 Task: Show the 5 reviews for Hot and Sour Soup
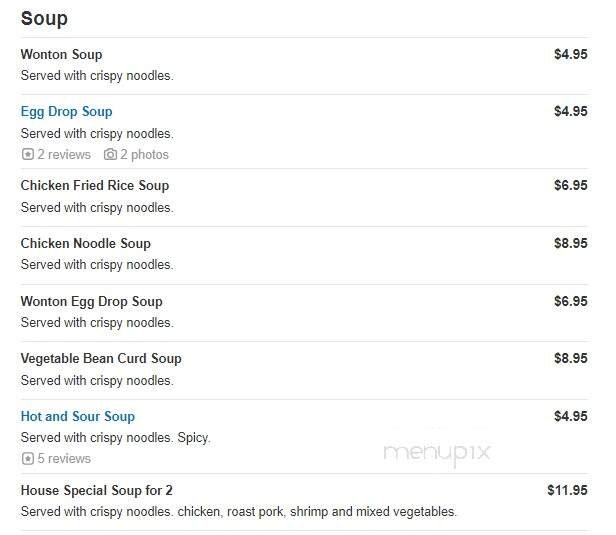[63, 459]
